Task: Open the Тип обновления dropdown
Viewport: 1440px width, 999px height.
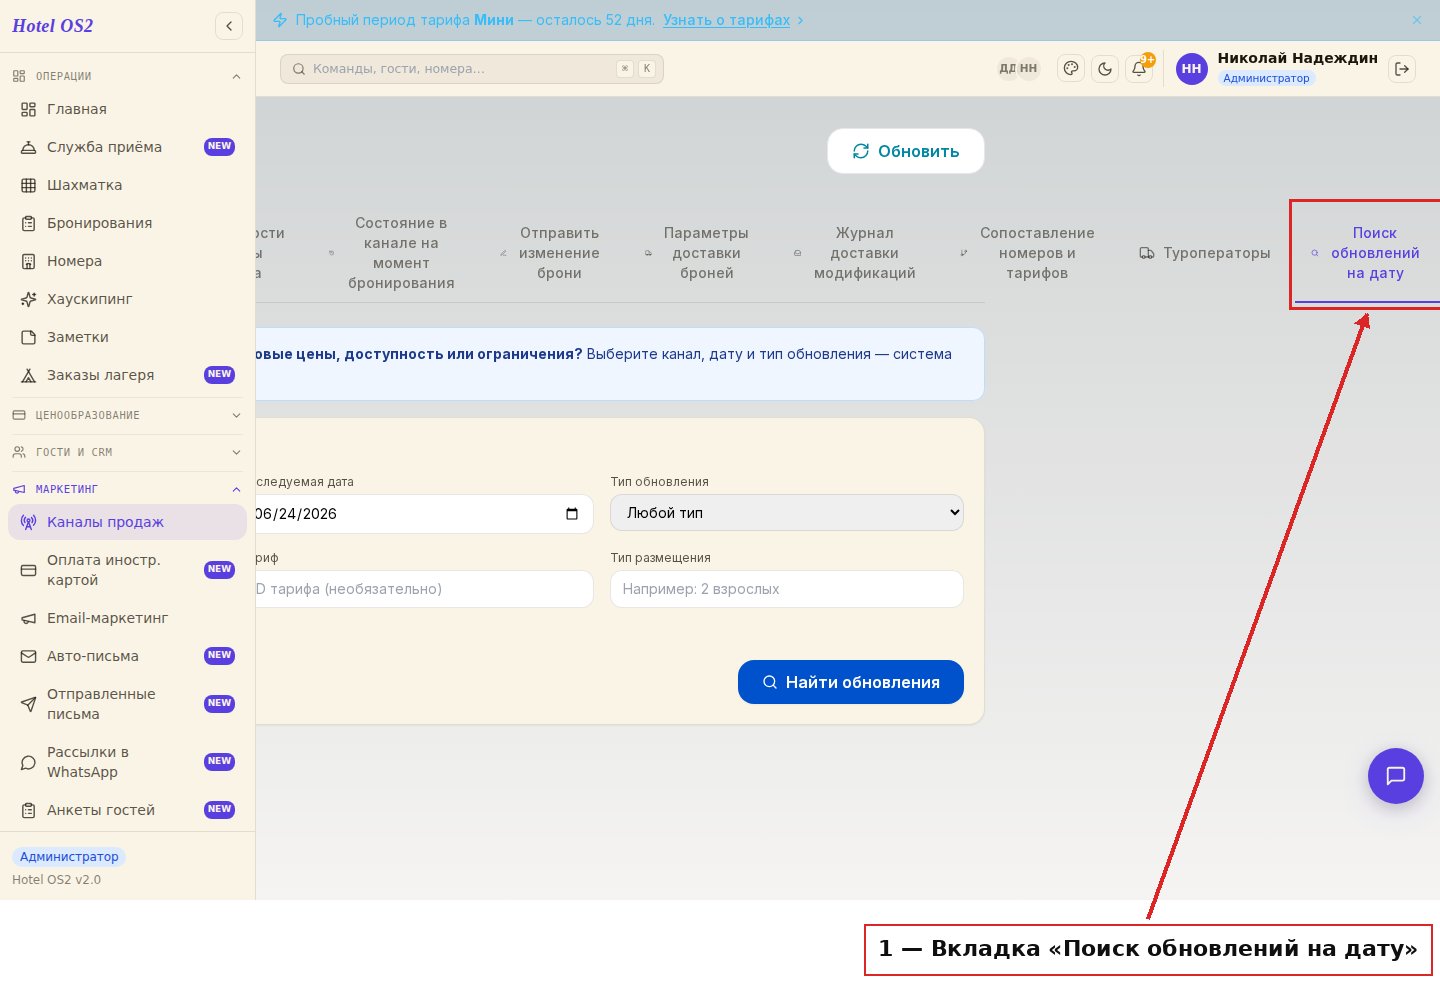Action: [787, 513]
